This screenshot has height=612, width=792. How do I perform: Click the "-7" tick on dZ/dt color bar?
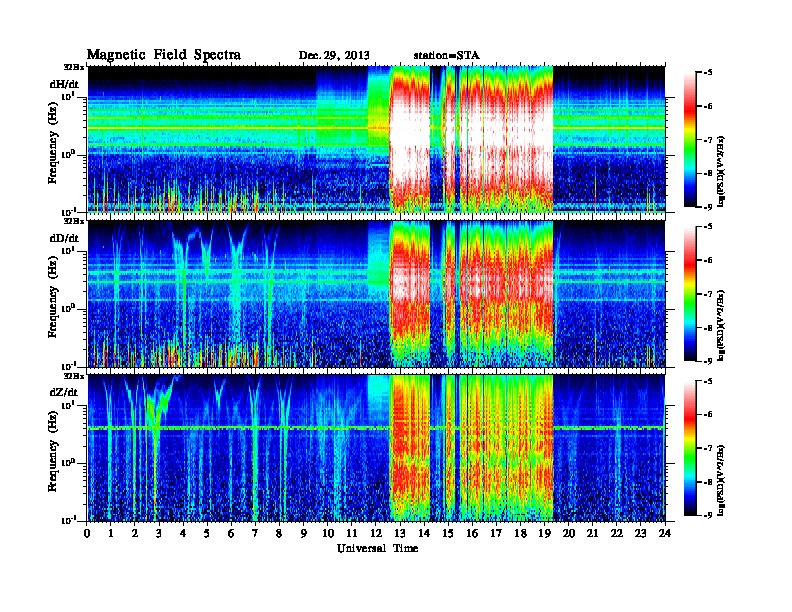click(708, 448)
